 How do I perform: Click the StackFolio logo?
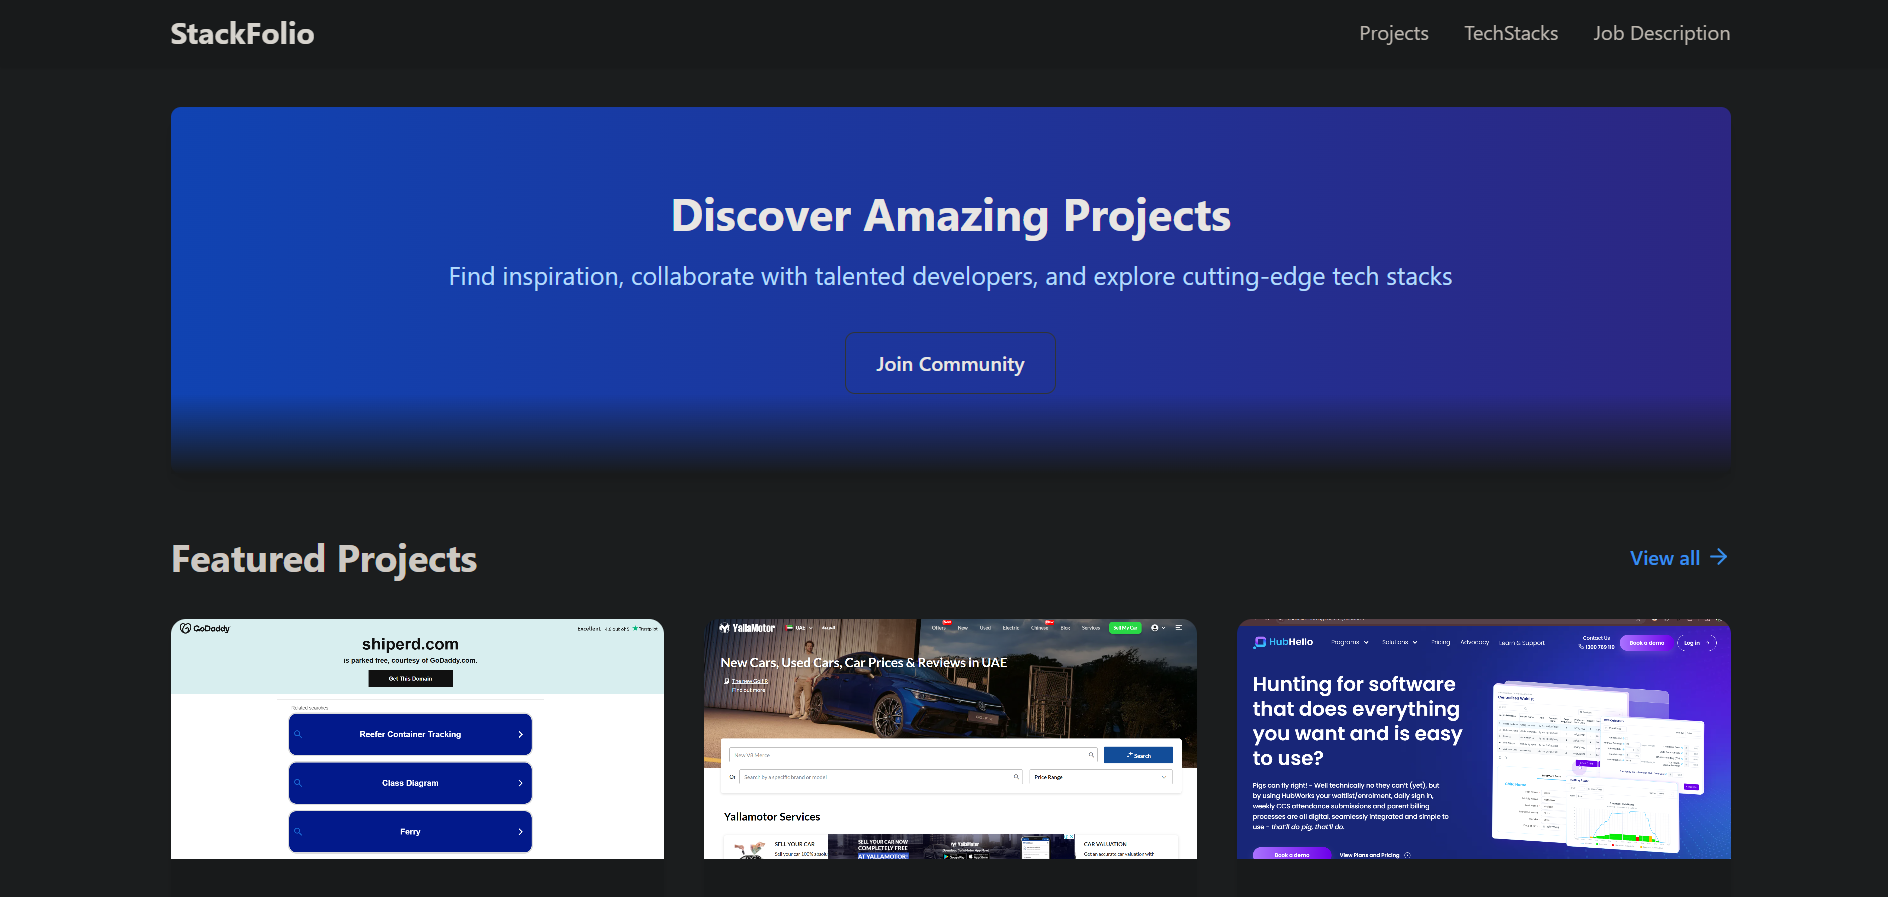point(242,34)
